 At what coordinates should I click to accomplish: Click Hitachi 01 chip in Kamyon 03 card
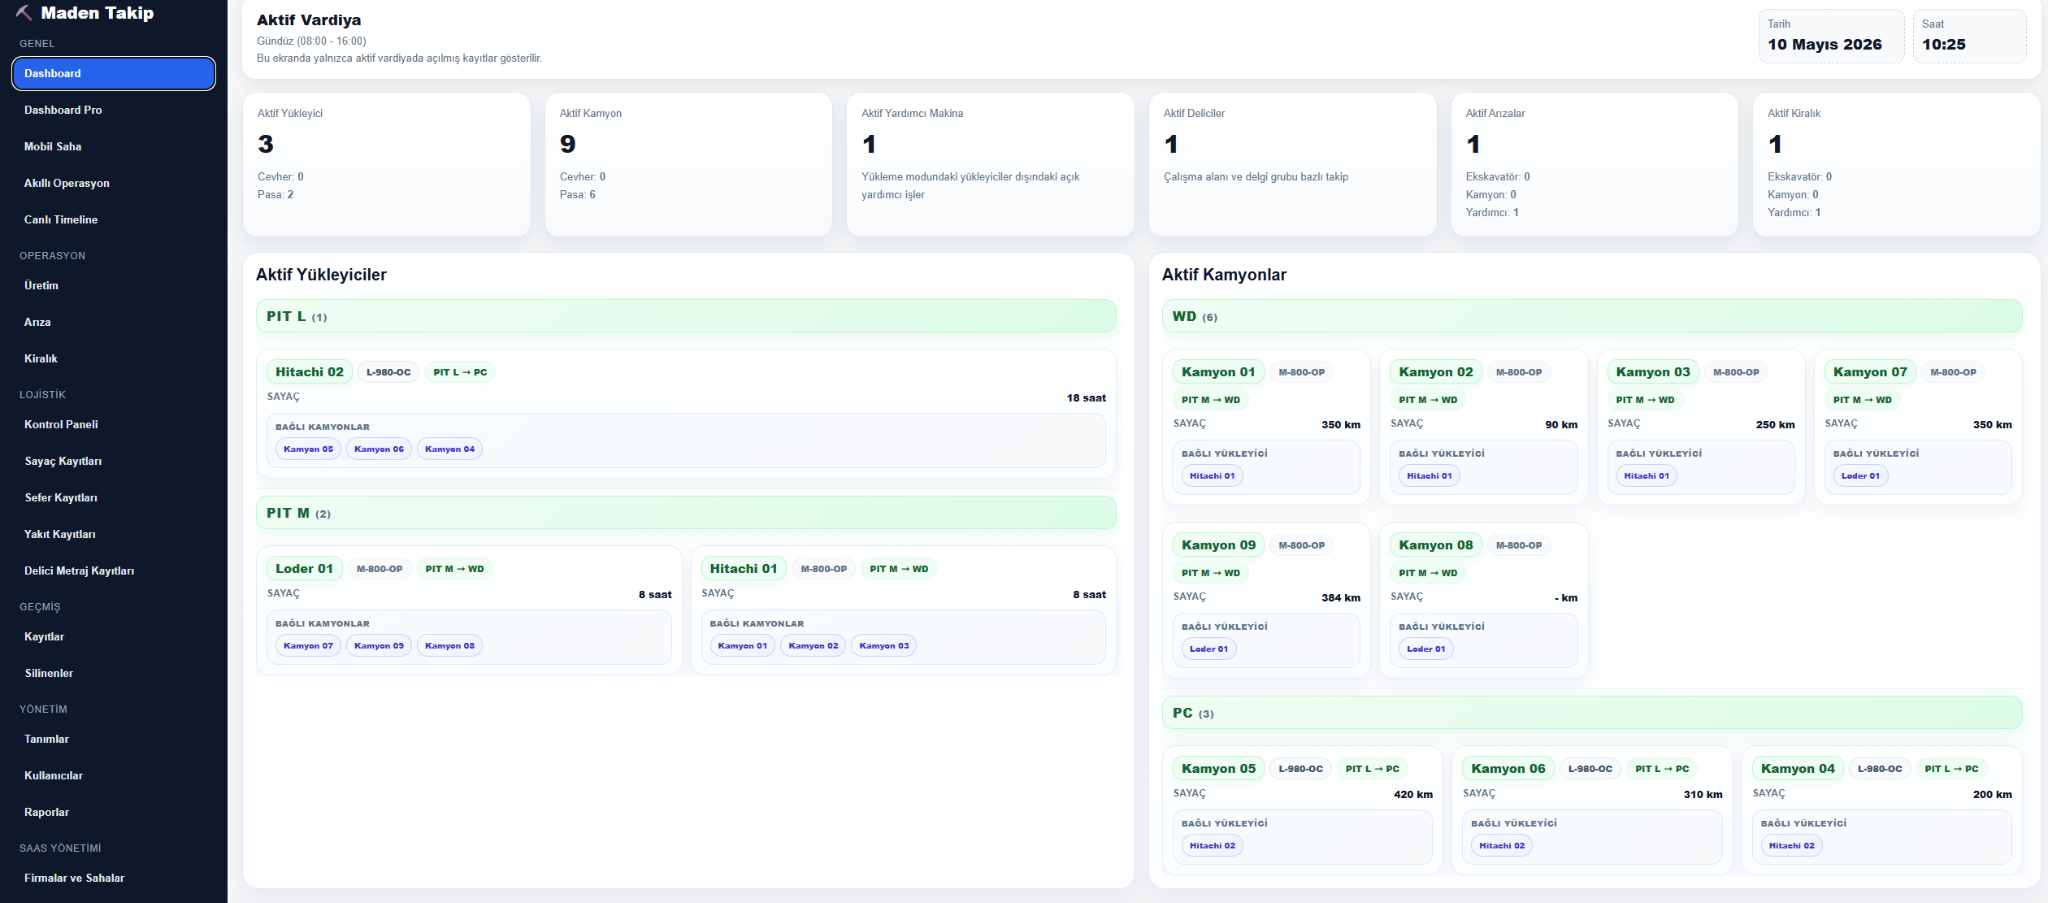click(x=1646, y=476)
